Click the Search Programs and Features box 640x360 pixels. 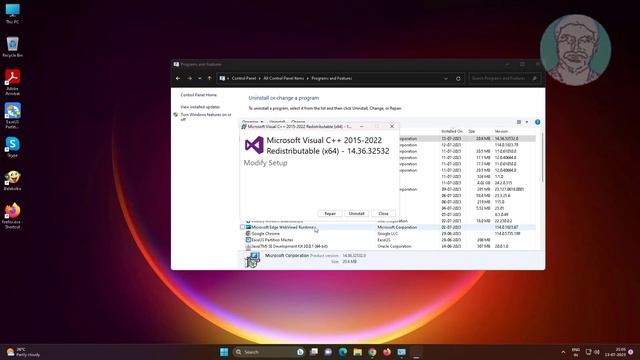pos(504,78)
